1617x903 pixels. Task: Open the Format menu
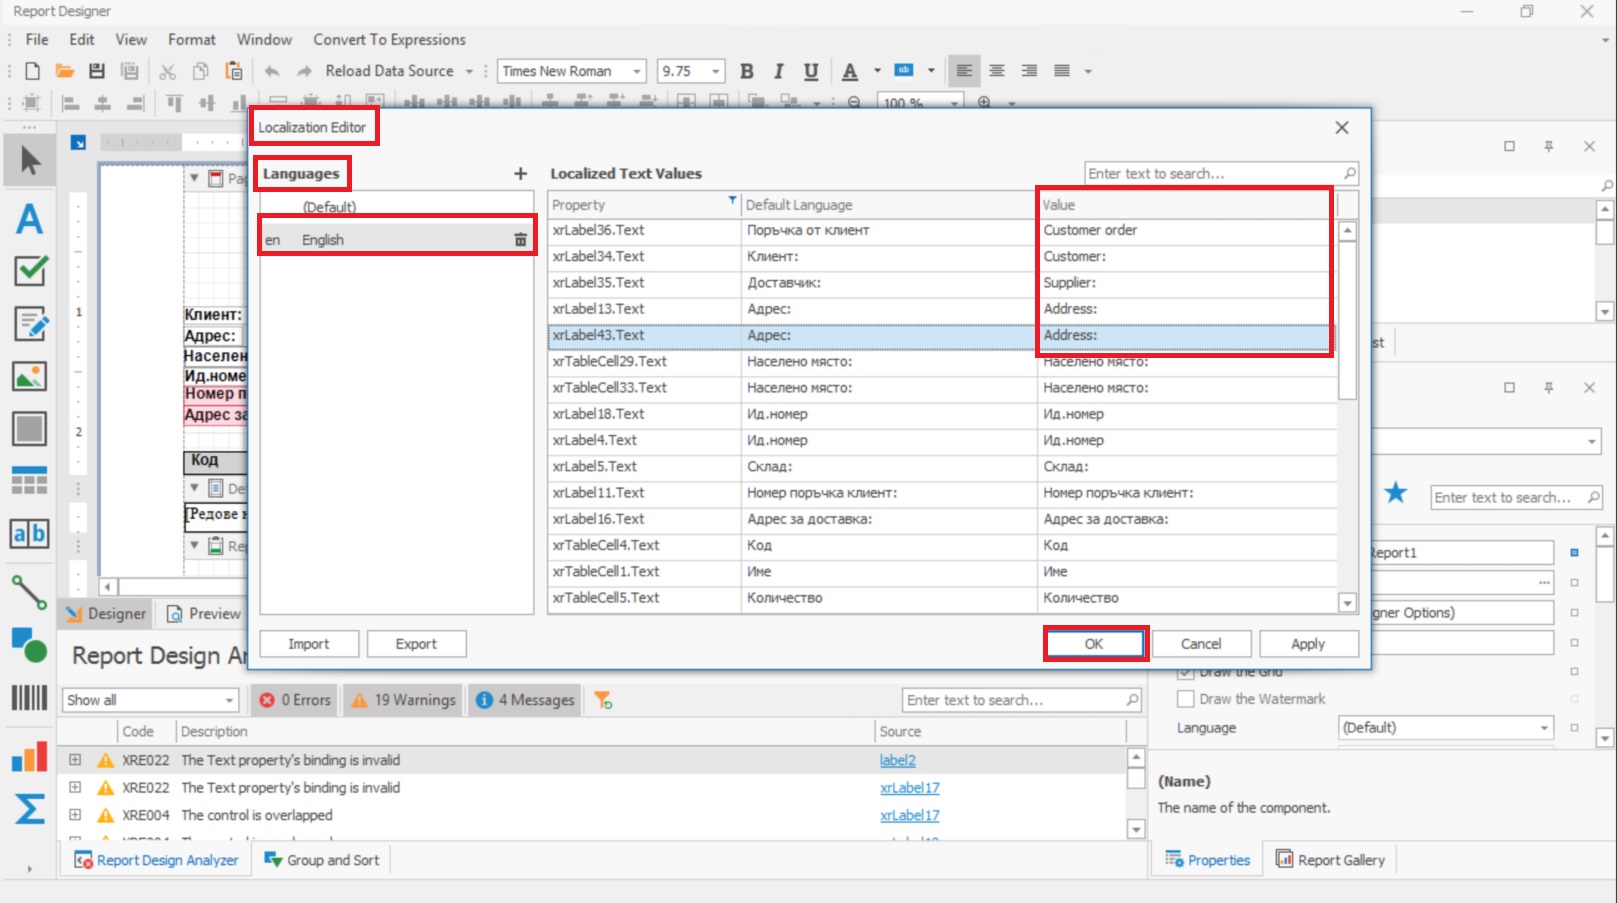192,40
